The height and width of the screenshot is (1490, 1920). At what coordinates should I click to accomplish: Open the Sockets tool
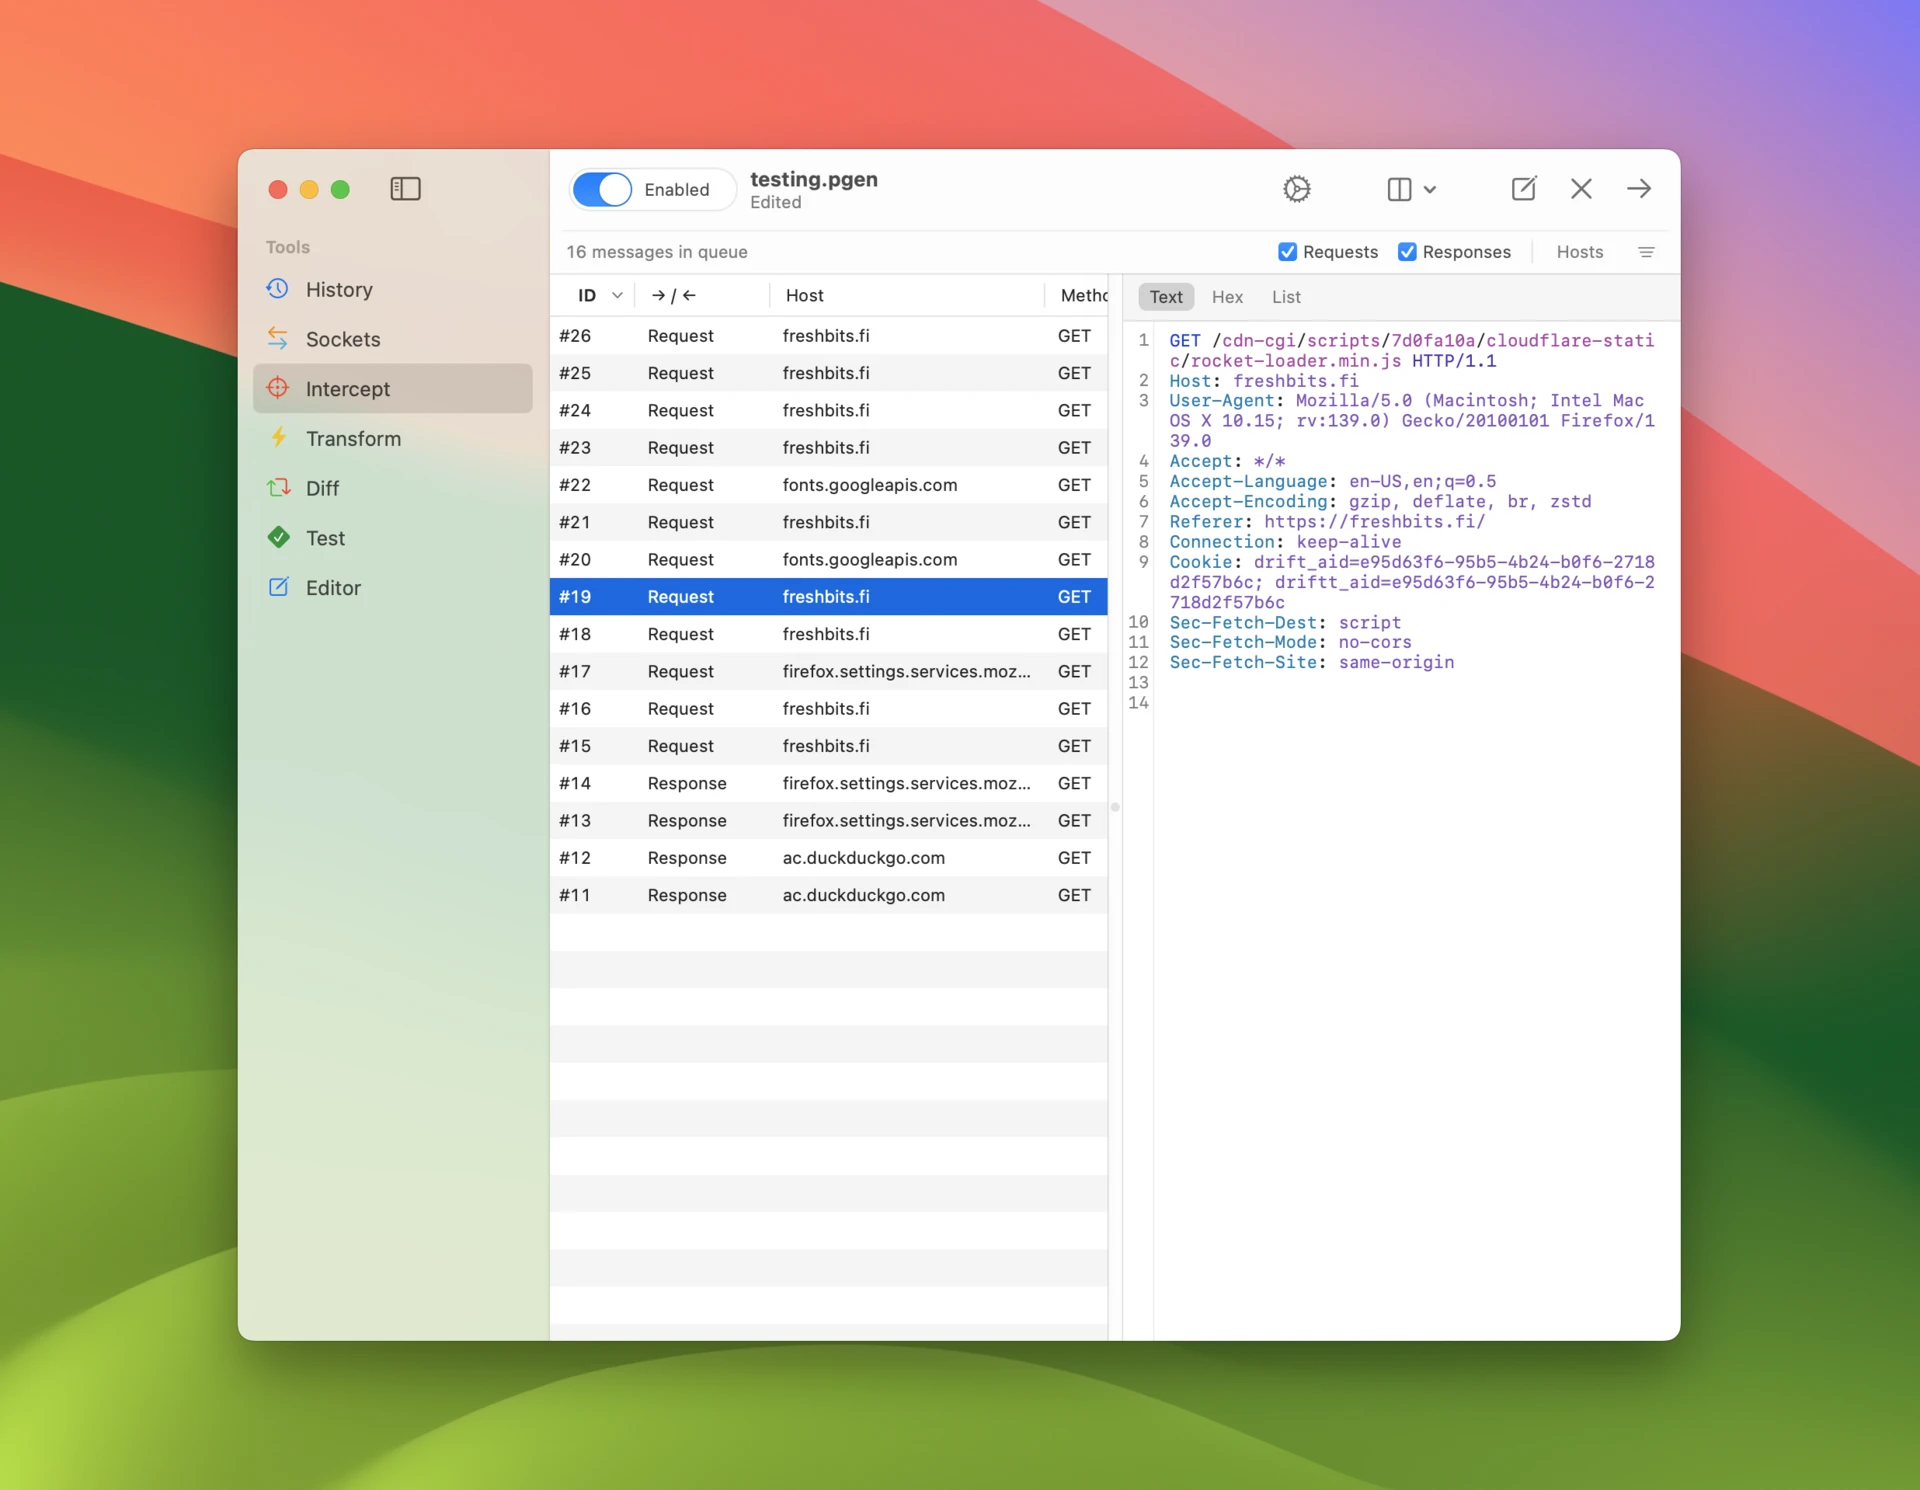[342, 339]
